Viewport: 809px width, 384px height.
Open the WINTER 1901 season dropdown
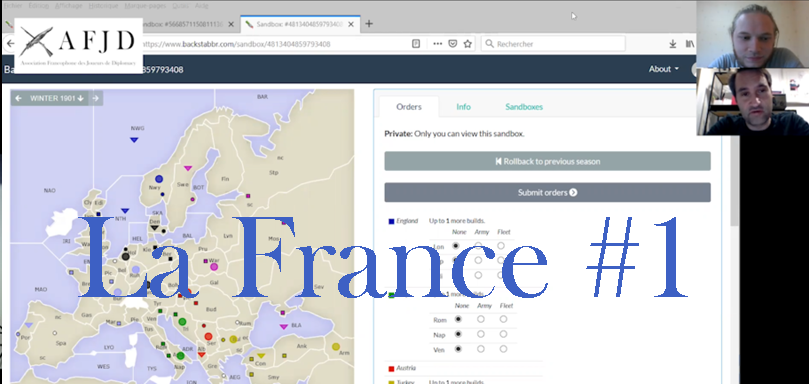[x=57, y=98]
